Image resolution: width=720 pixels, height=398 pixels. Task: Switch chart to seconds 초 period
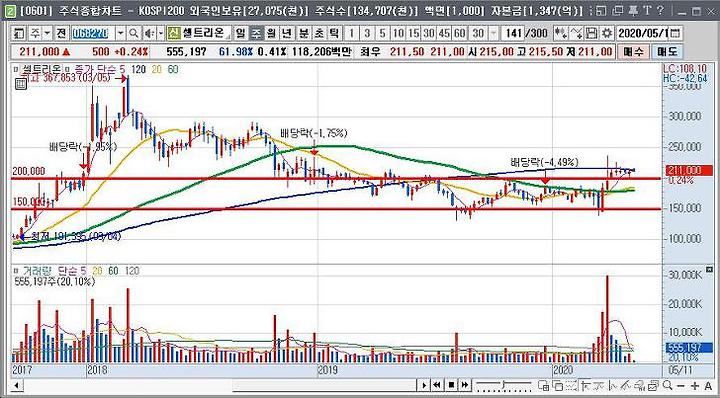[320, 33]
